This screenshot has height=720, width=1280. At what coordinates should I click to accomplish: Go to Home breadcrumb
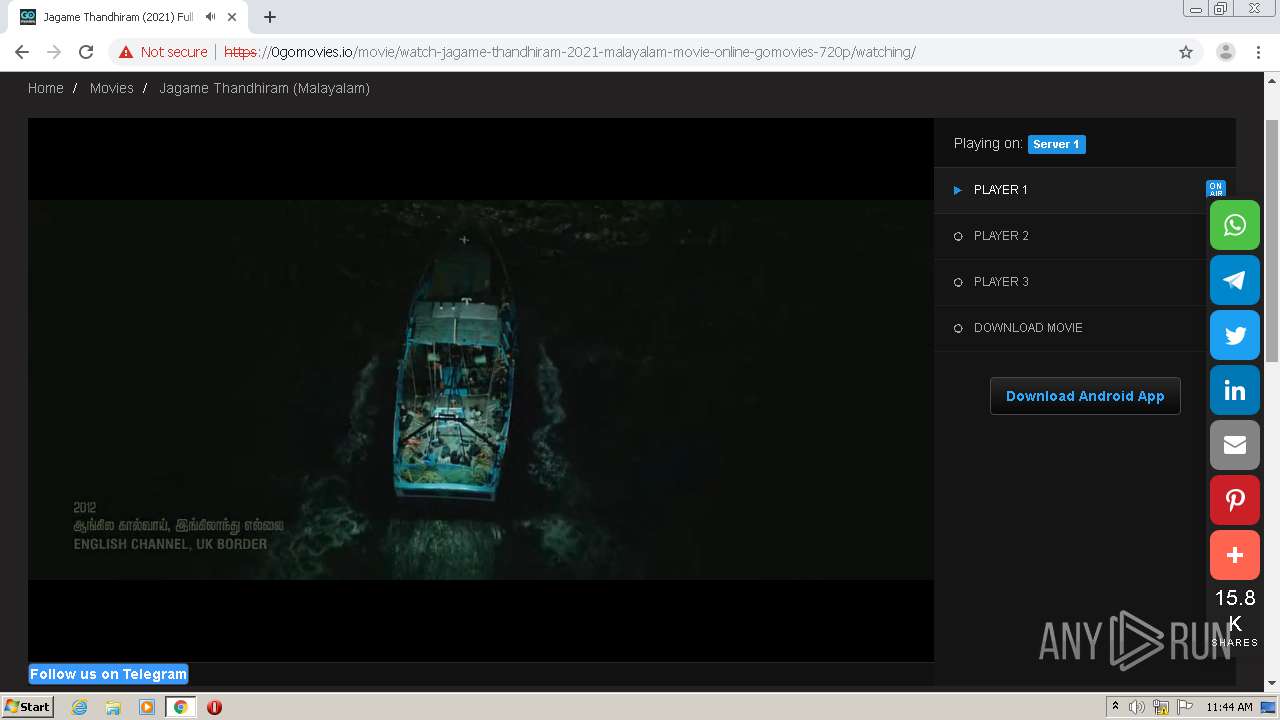(45, 88)
